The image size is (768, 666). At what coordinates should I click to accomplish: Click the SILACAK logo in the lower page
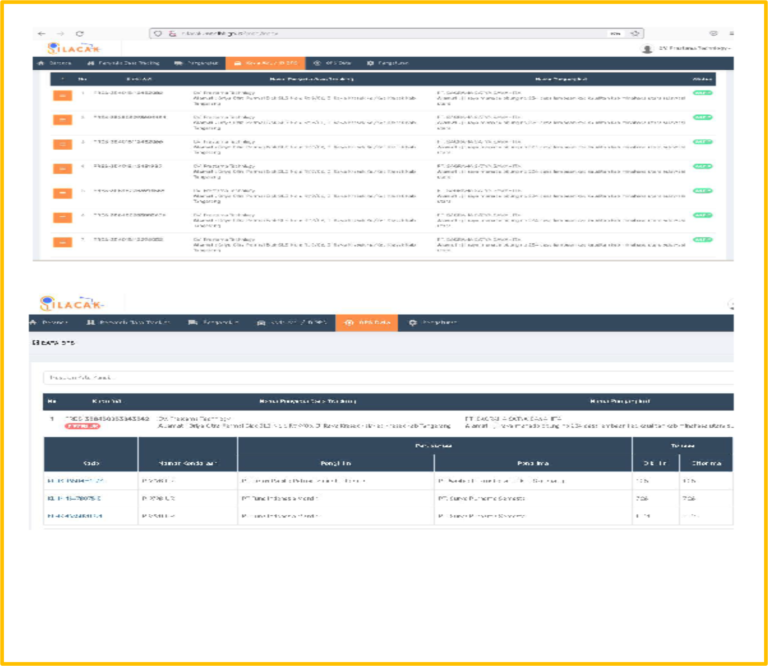point(68,302)
